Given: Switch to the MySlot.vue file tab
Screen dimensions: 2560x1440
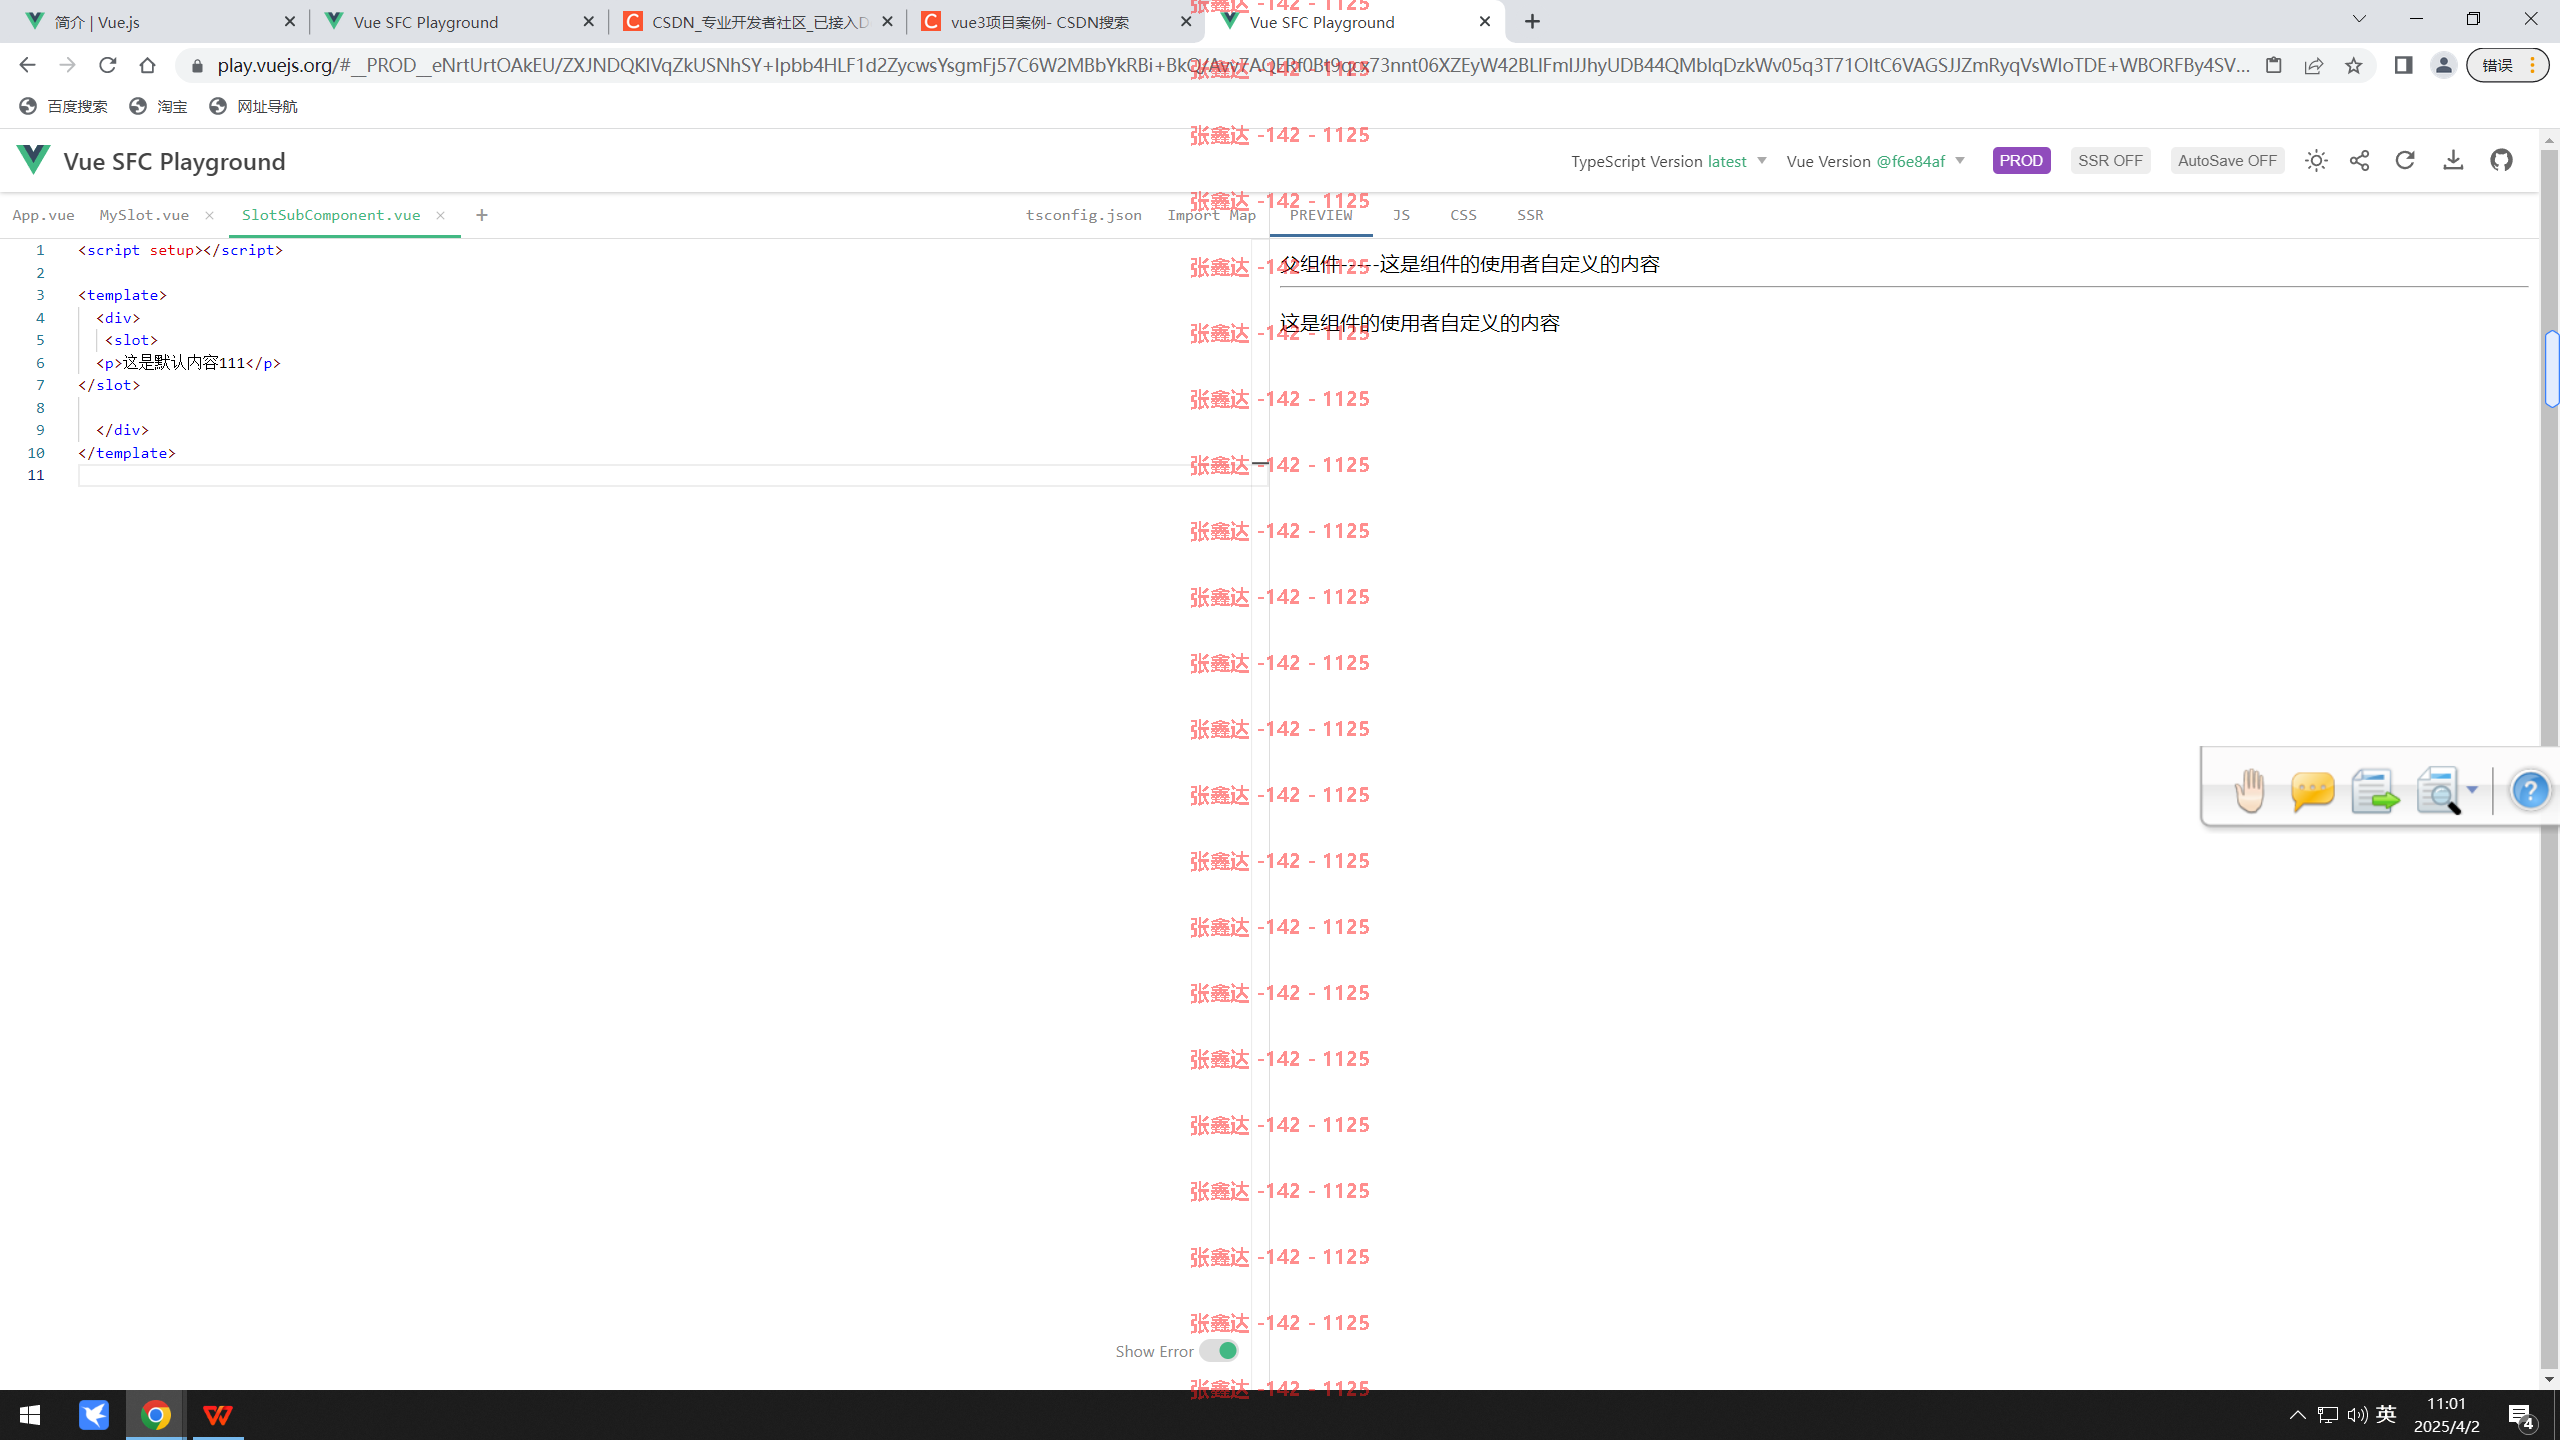Looking at the screenshot, I should (144, 215).
